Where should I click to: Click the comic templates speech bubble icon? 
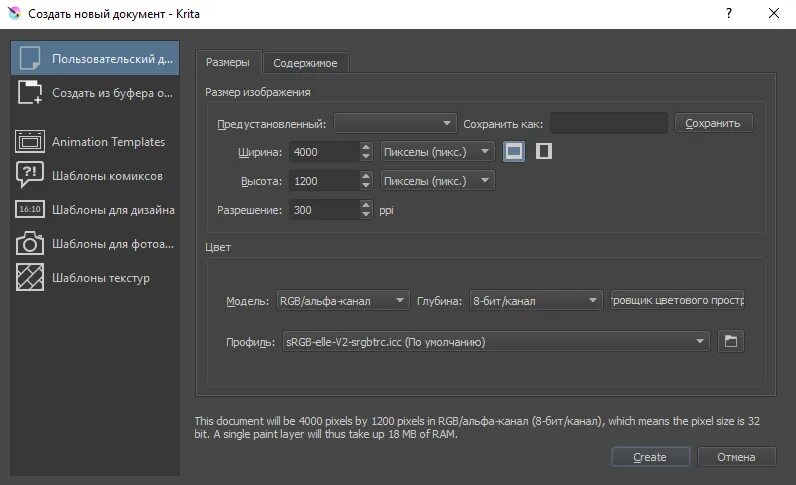(x=29, y=175)
